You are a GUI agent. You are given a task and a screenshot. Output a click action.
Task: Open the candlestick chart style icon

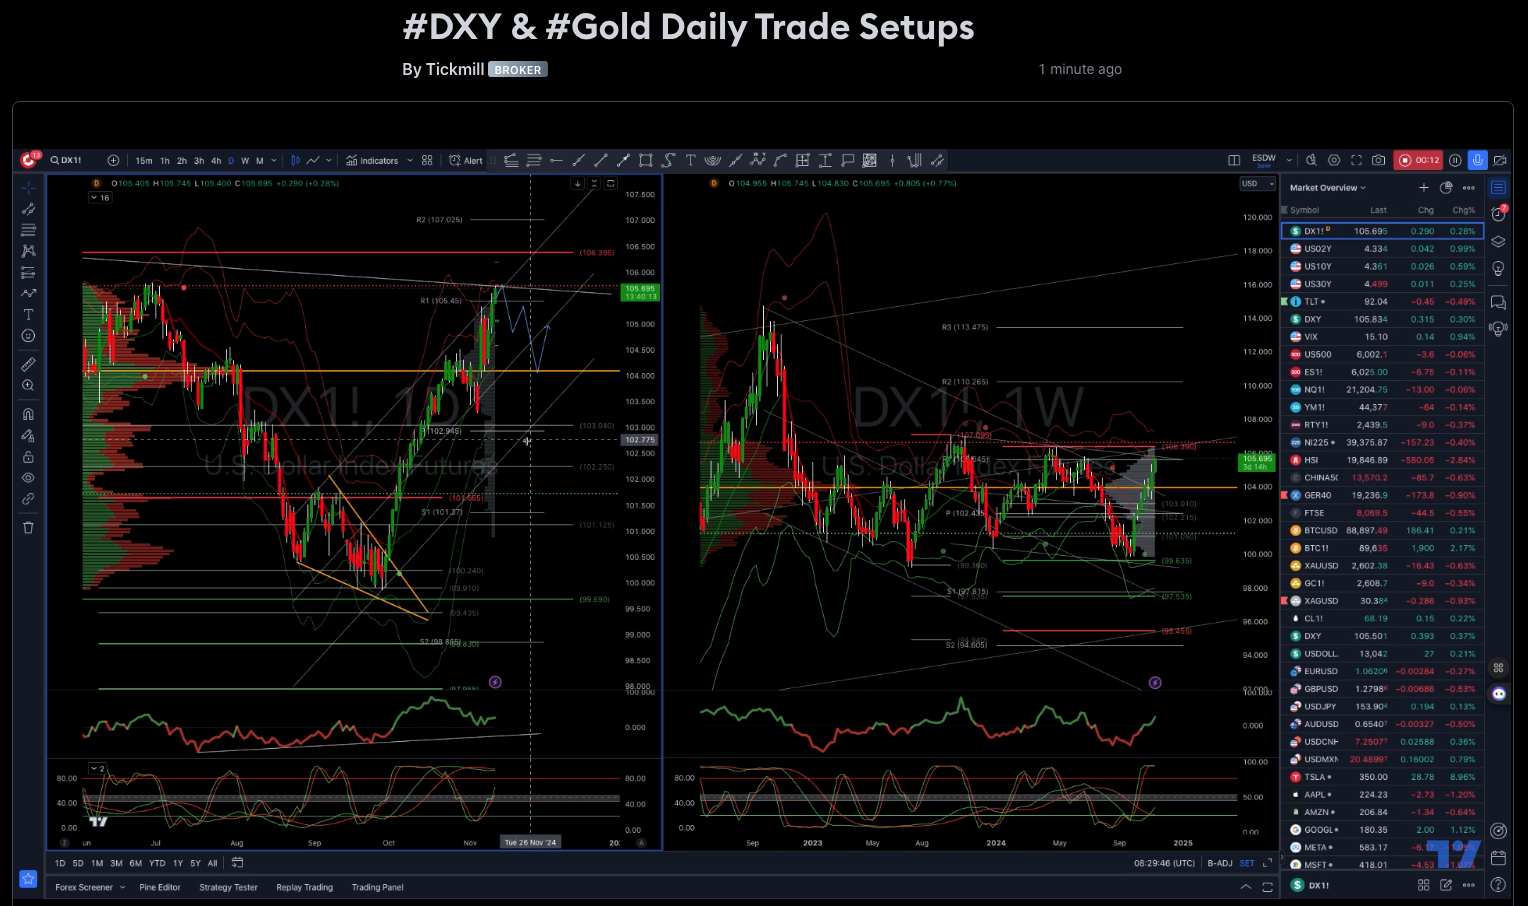[295, 160]
